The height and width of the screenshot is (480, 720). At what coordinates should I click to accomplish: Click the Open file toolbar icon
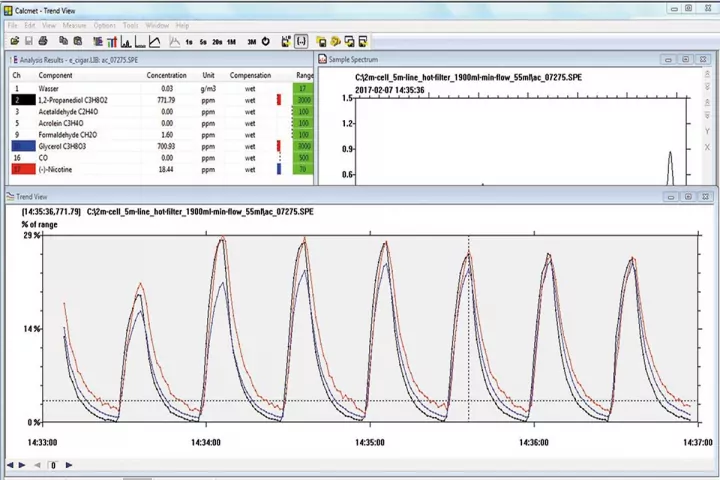click(x=16, y=42)
